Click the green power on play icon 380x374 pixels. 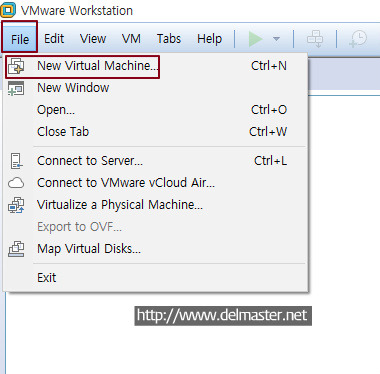[x=255, y=39]
